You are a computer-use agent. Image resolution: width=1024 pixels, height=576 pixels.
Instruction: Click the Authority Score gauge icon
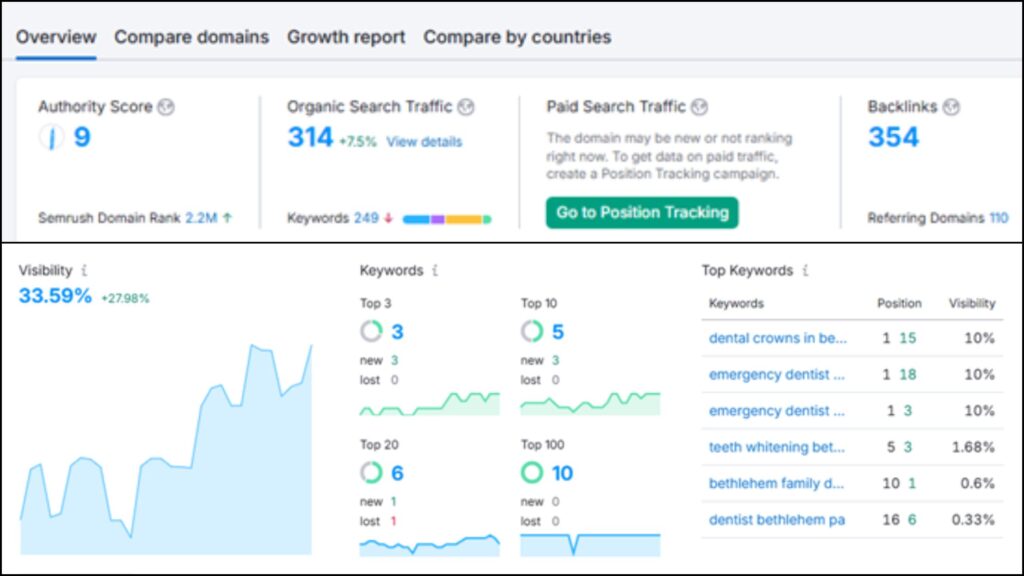[x=51, y=137]
